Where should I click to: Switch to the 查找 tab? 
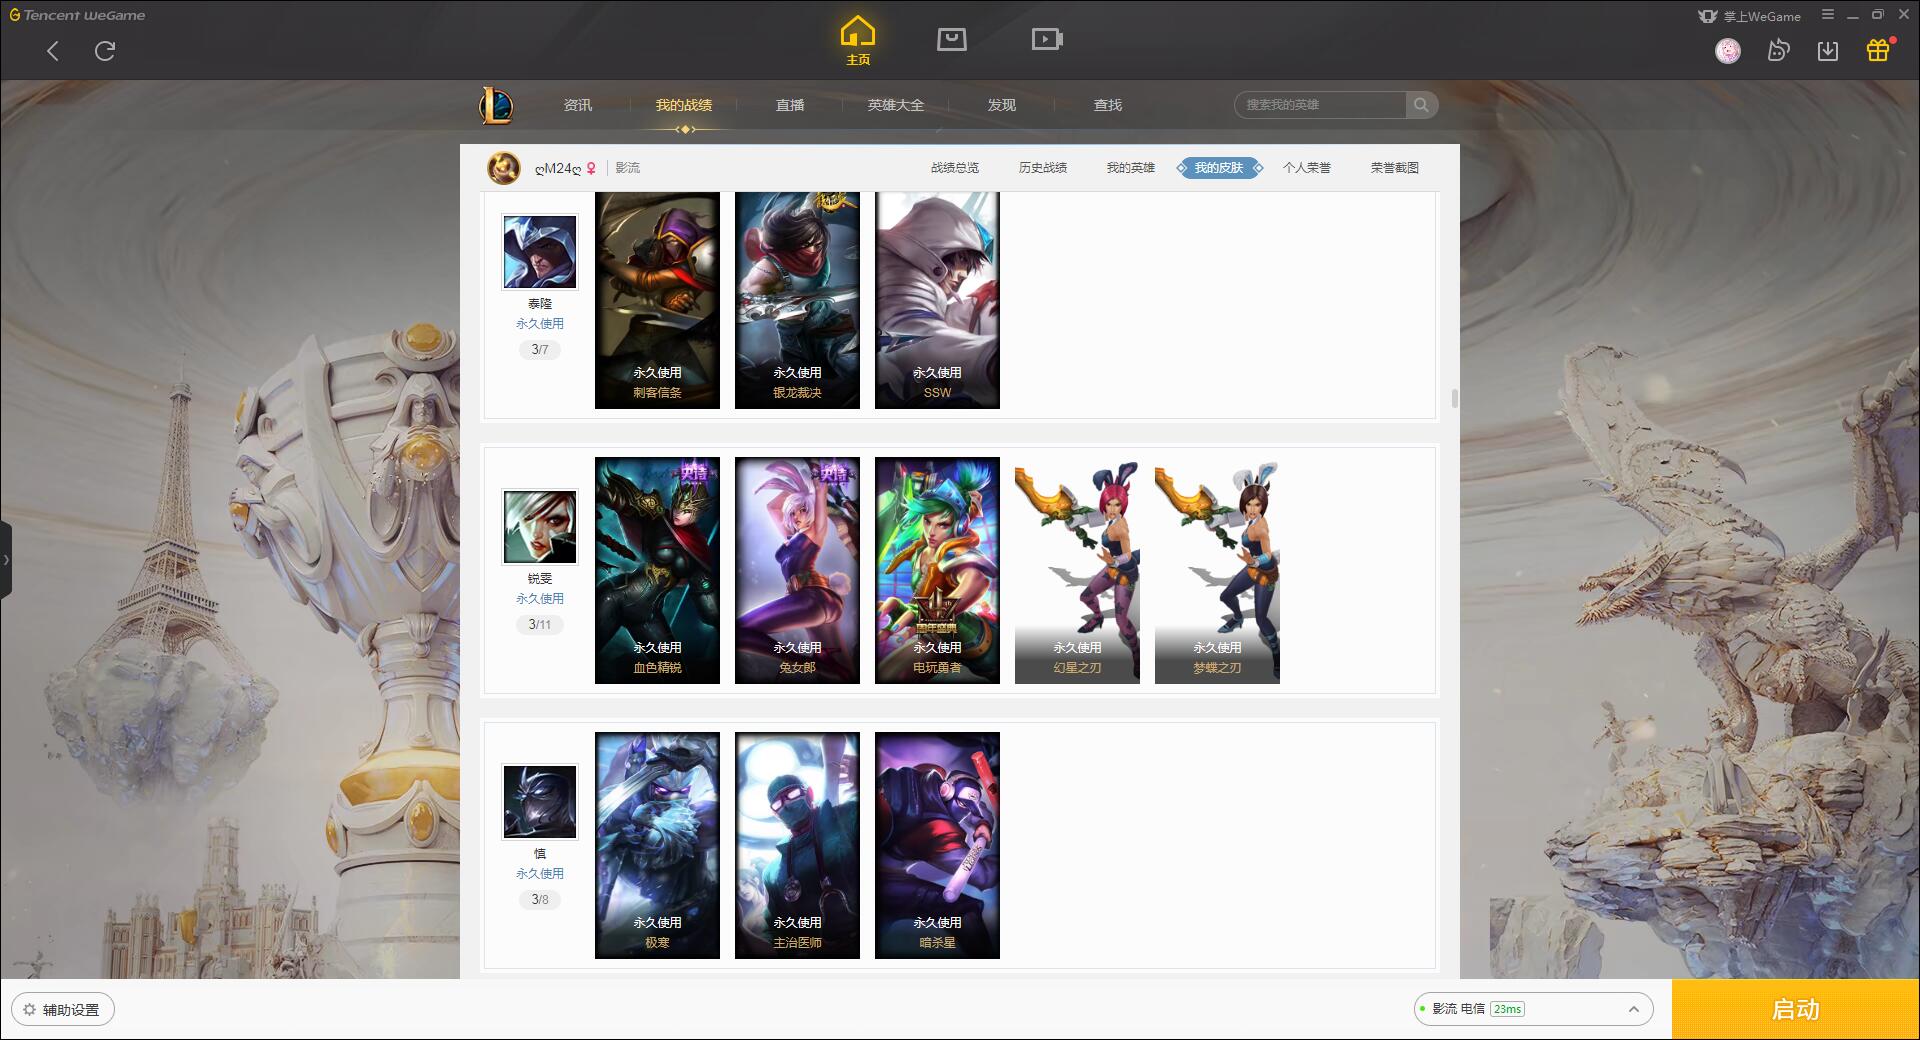pos(1108,105)
